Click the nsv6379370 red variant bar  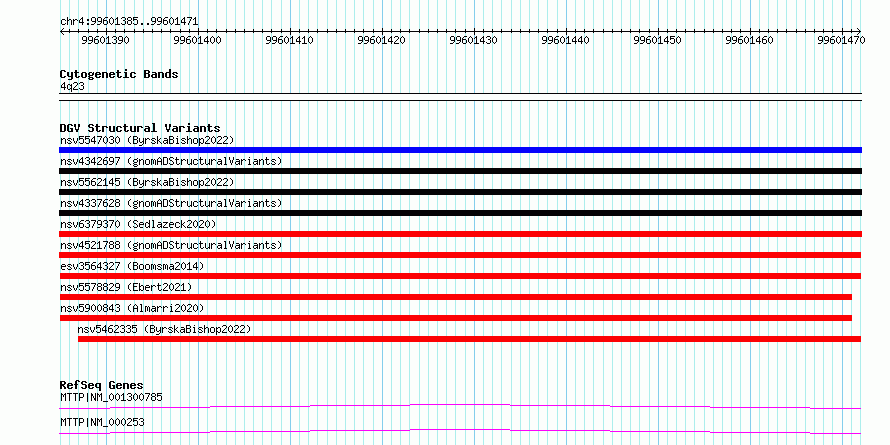click(460, 234)
